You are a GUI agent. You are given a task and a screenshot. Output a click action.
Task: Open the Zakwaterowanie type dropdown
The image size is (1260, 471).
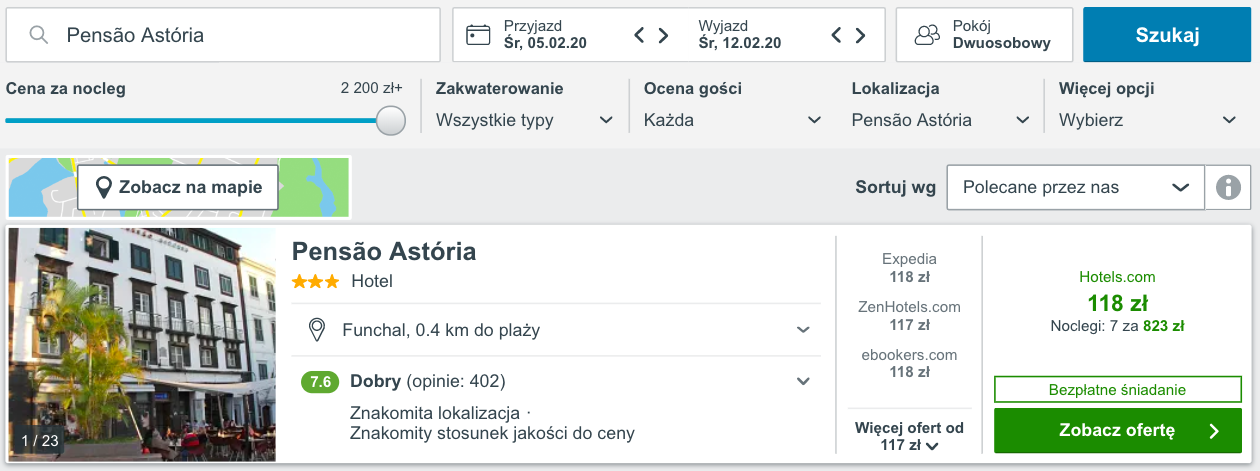(525, 120)
